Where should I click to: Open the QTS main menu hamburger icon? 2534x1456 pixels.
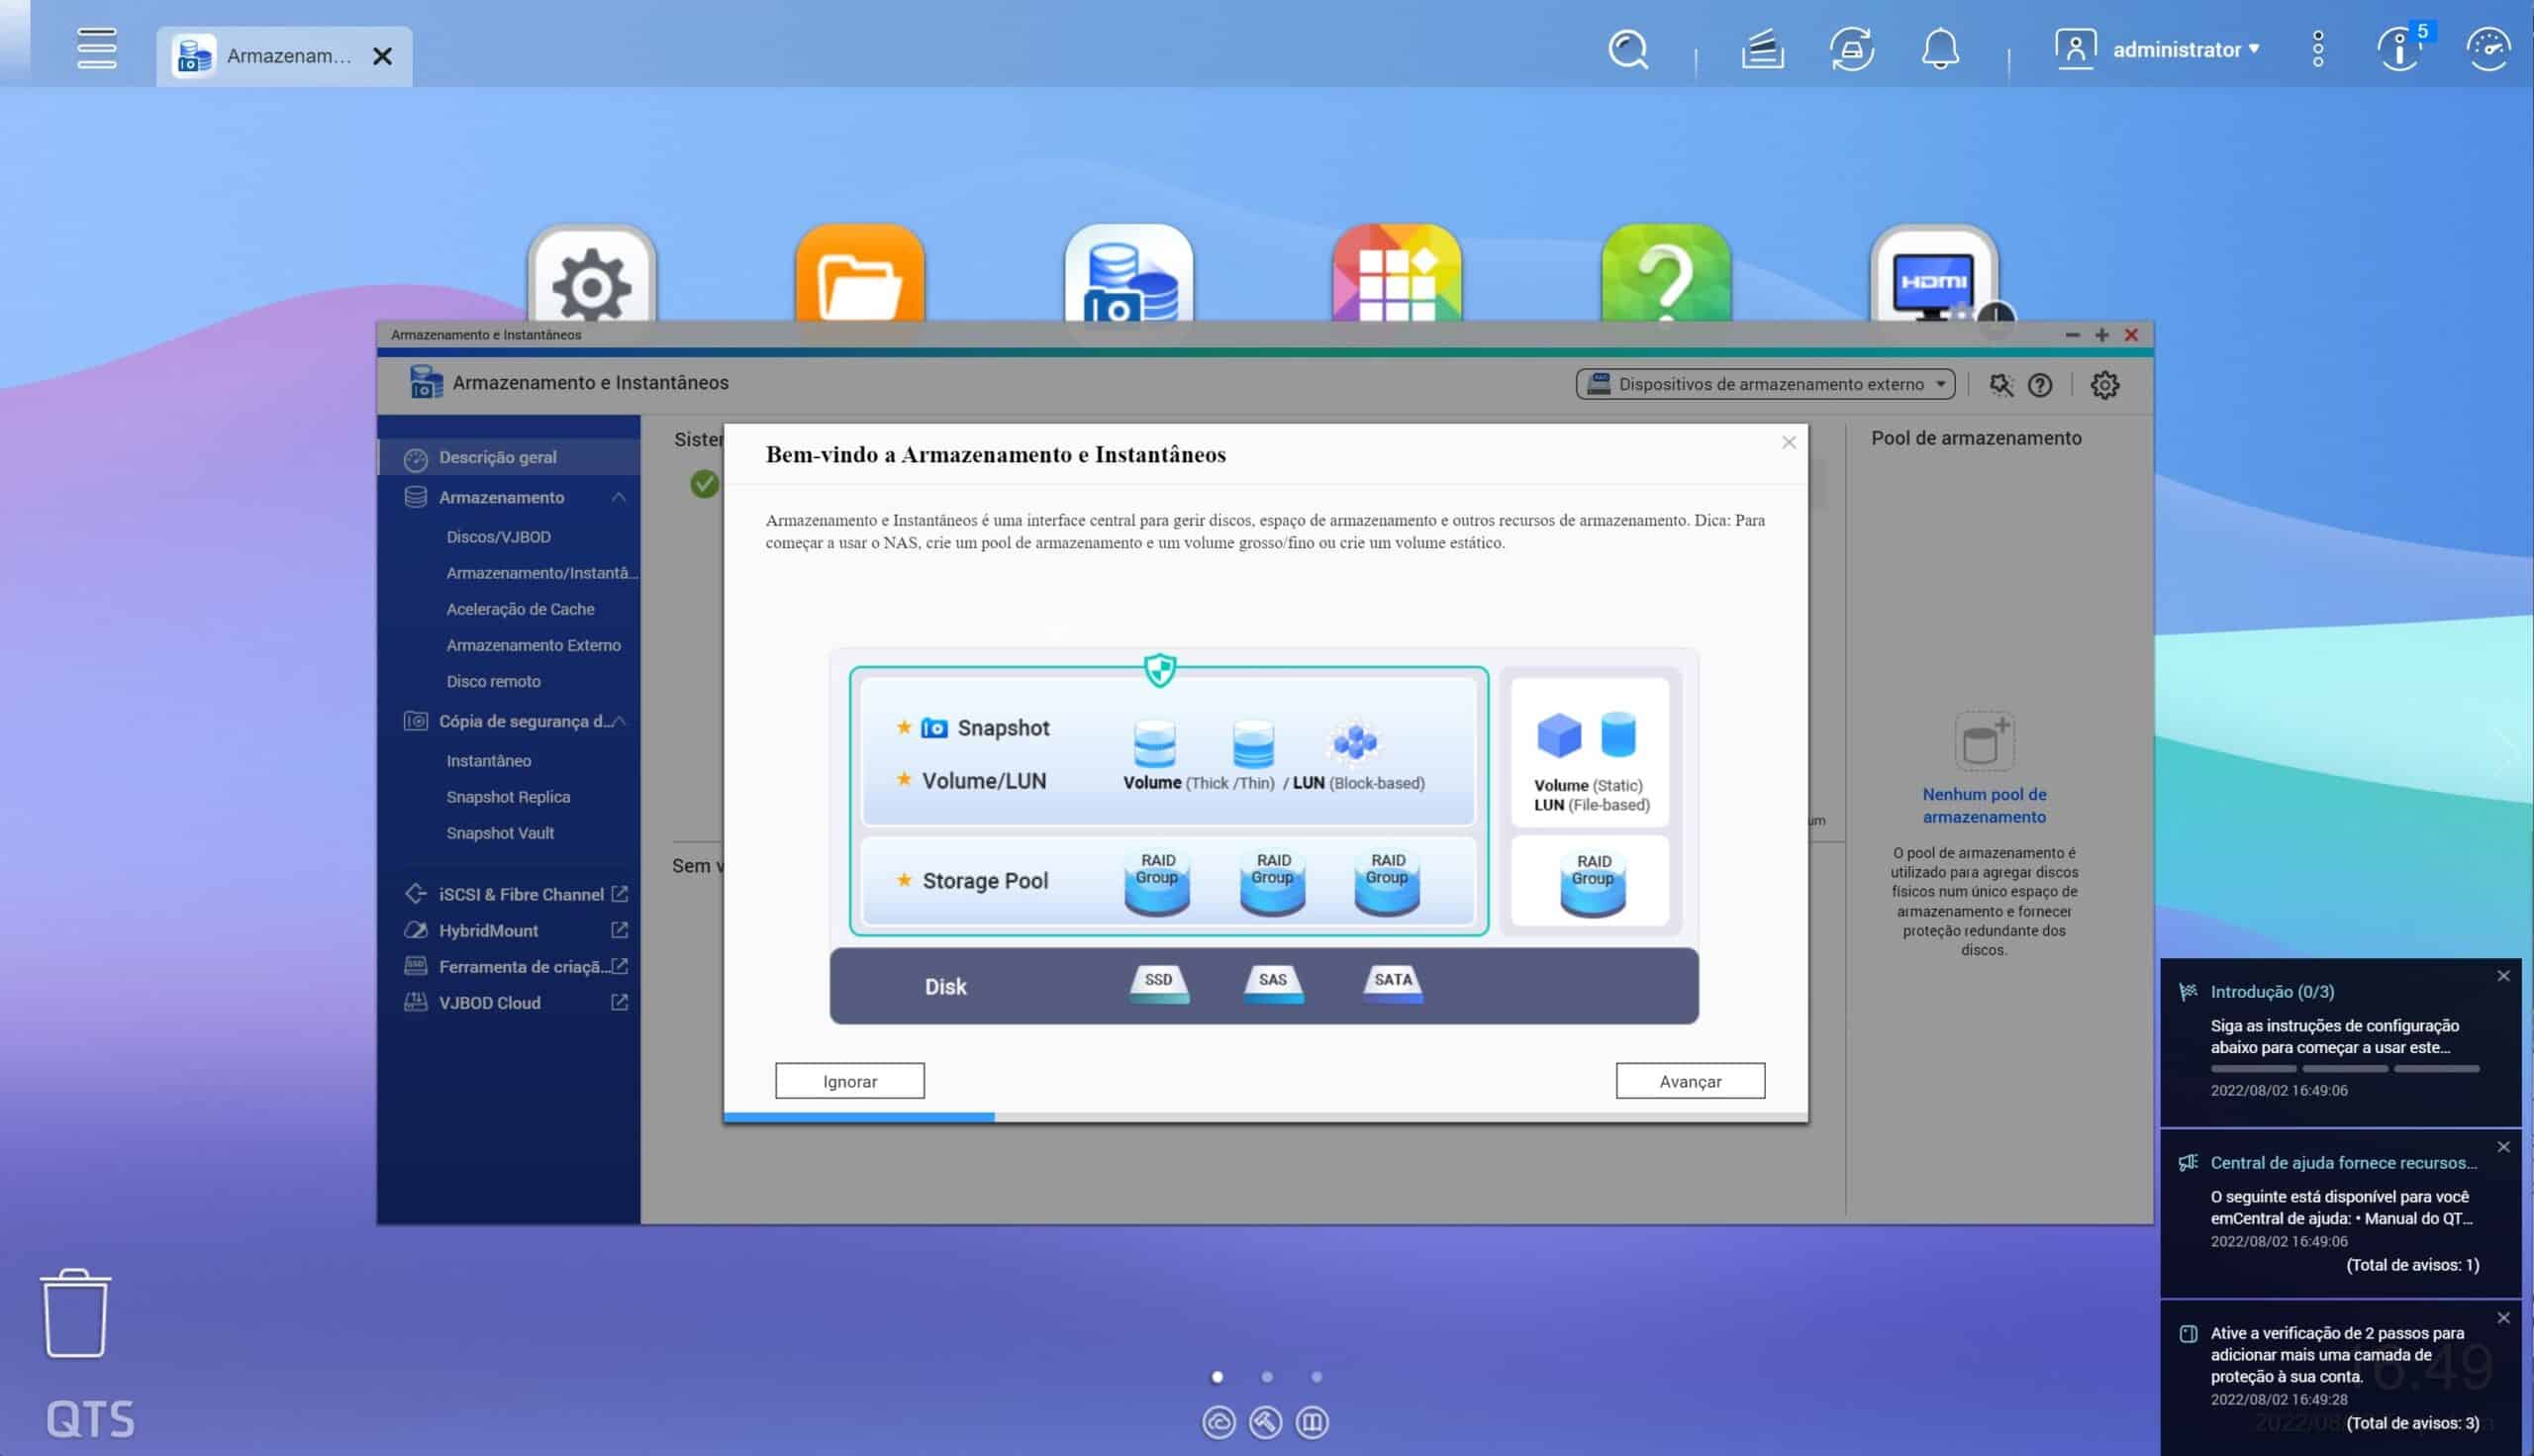coord(96,49)
